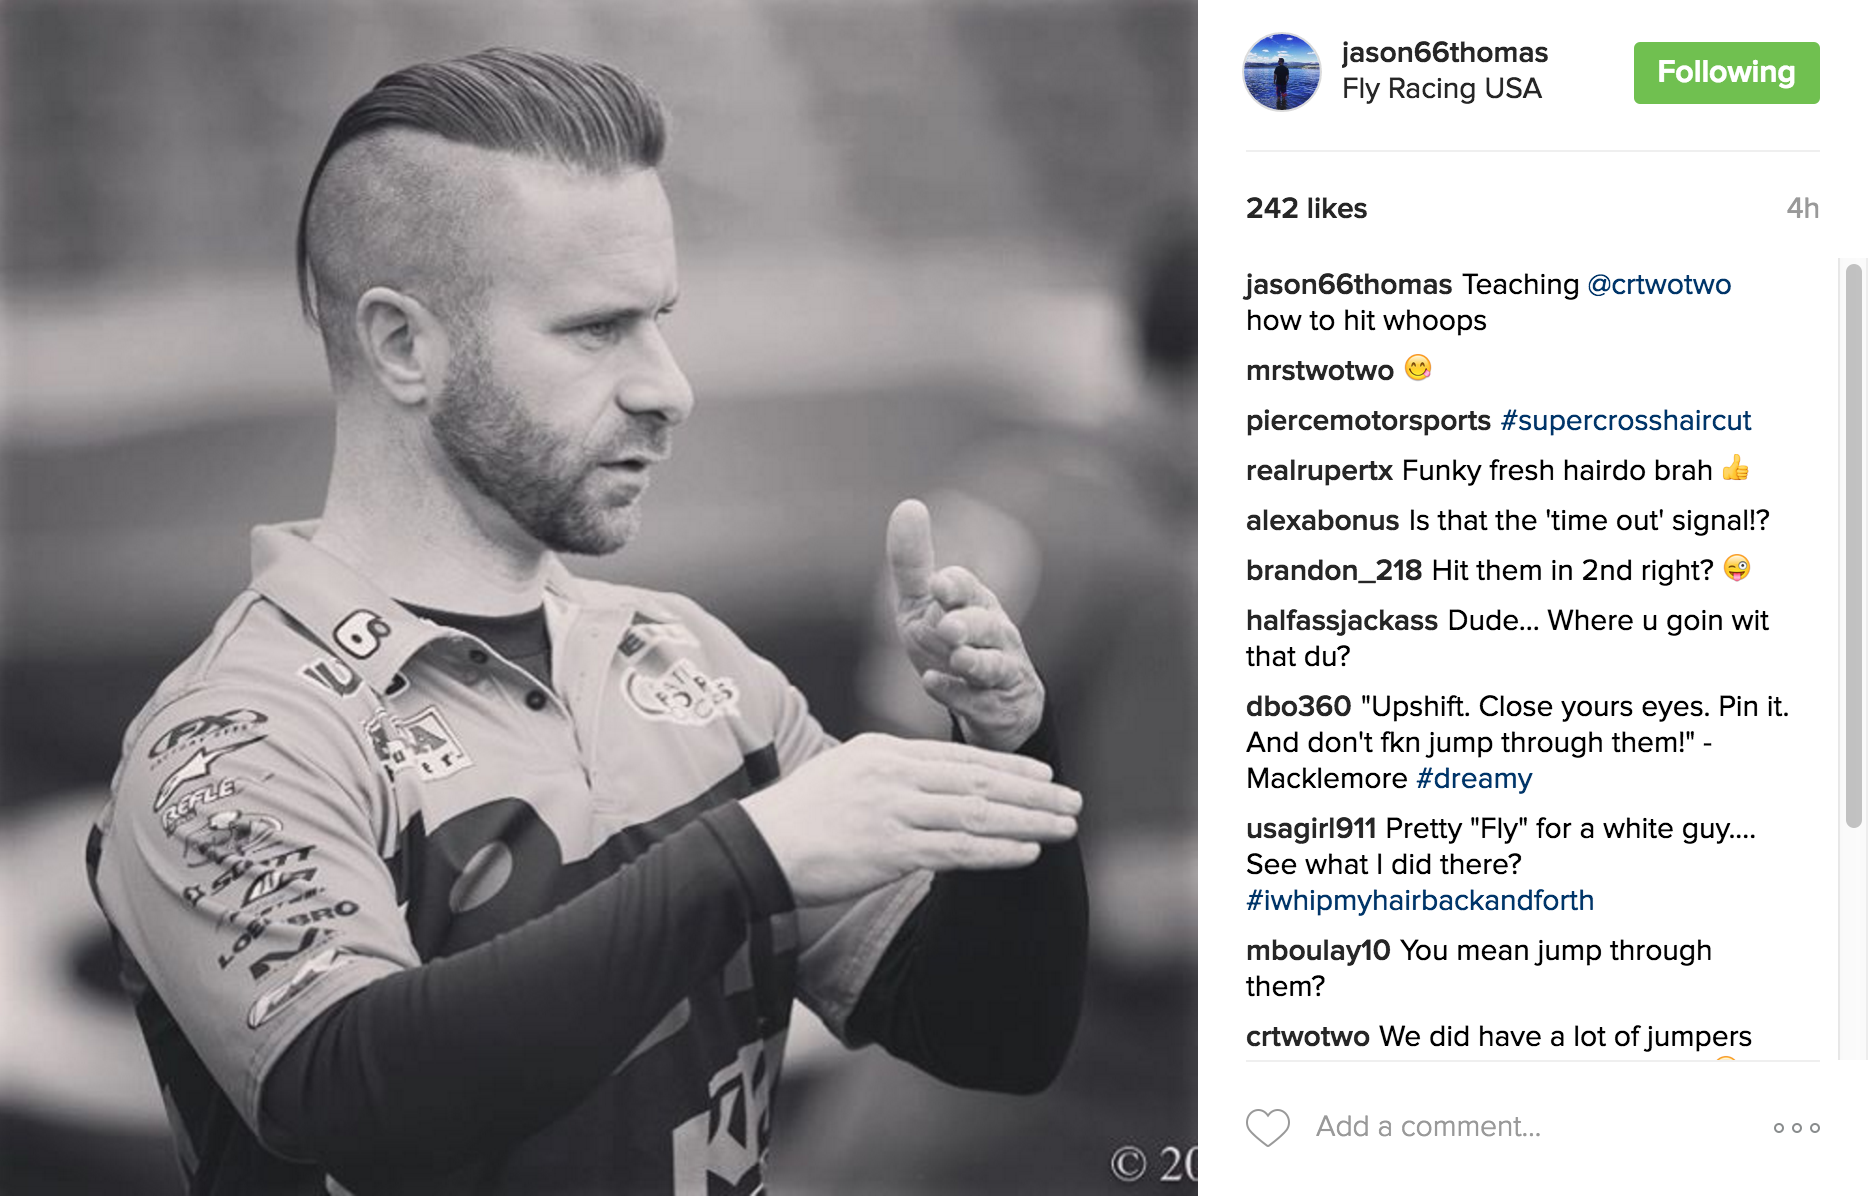Image resolution: width=1868 pixels, height=1196 pixels.
Task: Open the @crtwotwo mention in caption
Action: tap(1659, 285)
